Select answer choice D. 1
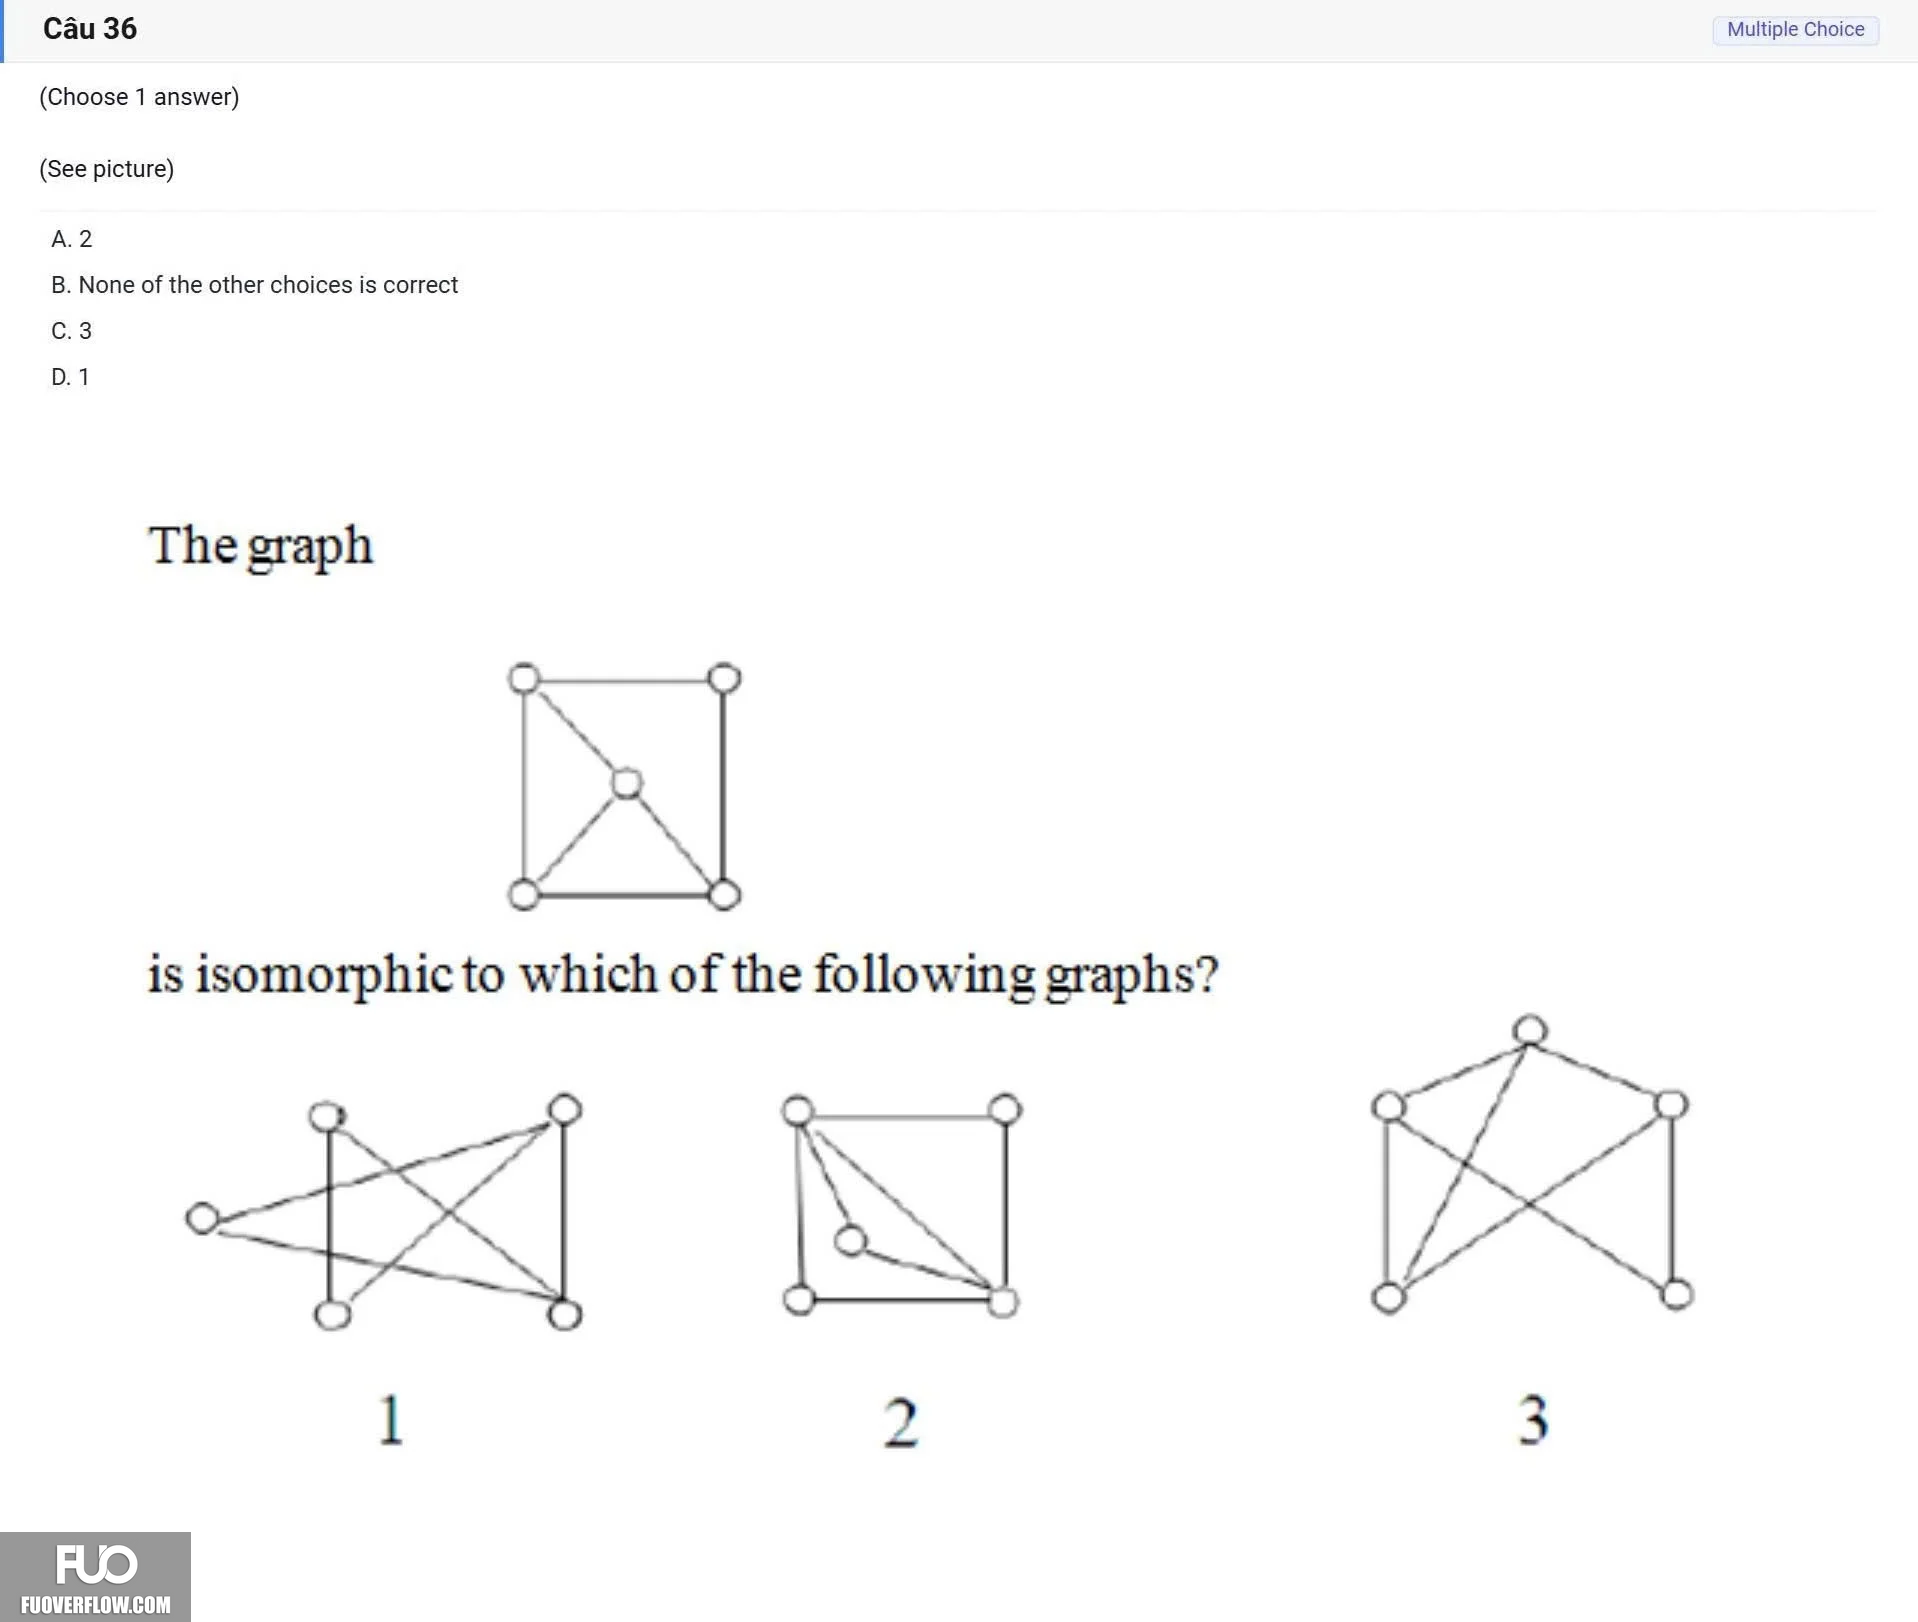Image resolution: width=1918 pixels, height=1622 pixels. click(x=70, y=377)
